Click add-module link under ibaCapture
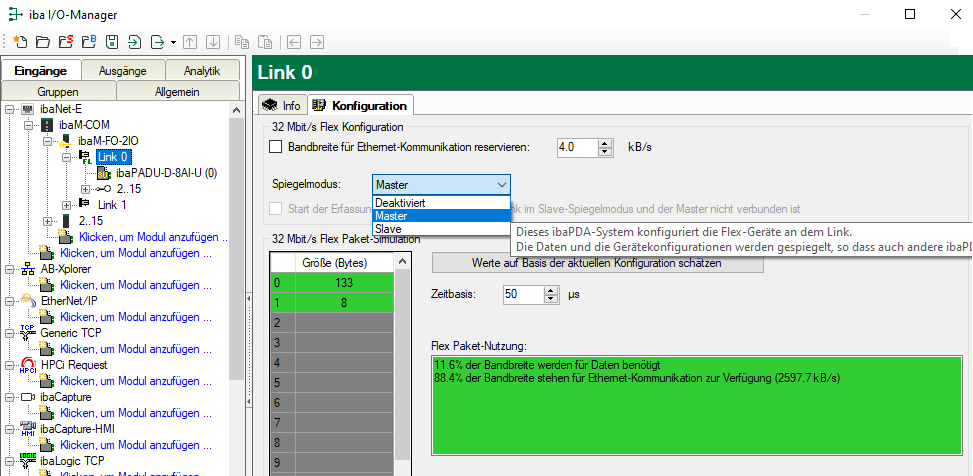The height and width of the screenshot is (476, 973). (x=135, y=413)
